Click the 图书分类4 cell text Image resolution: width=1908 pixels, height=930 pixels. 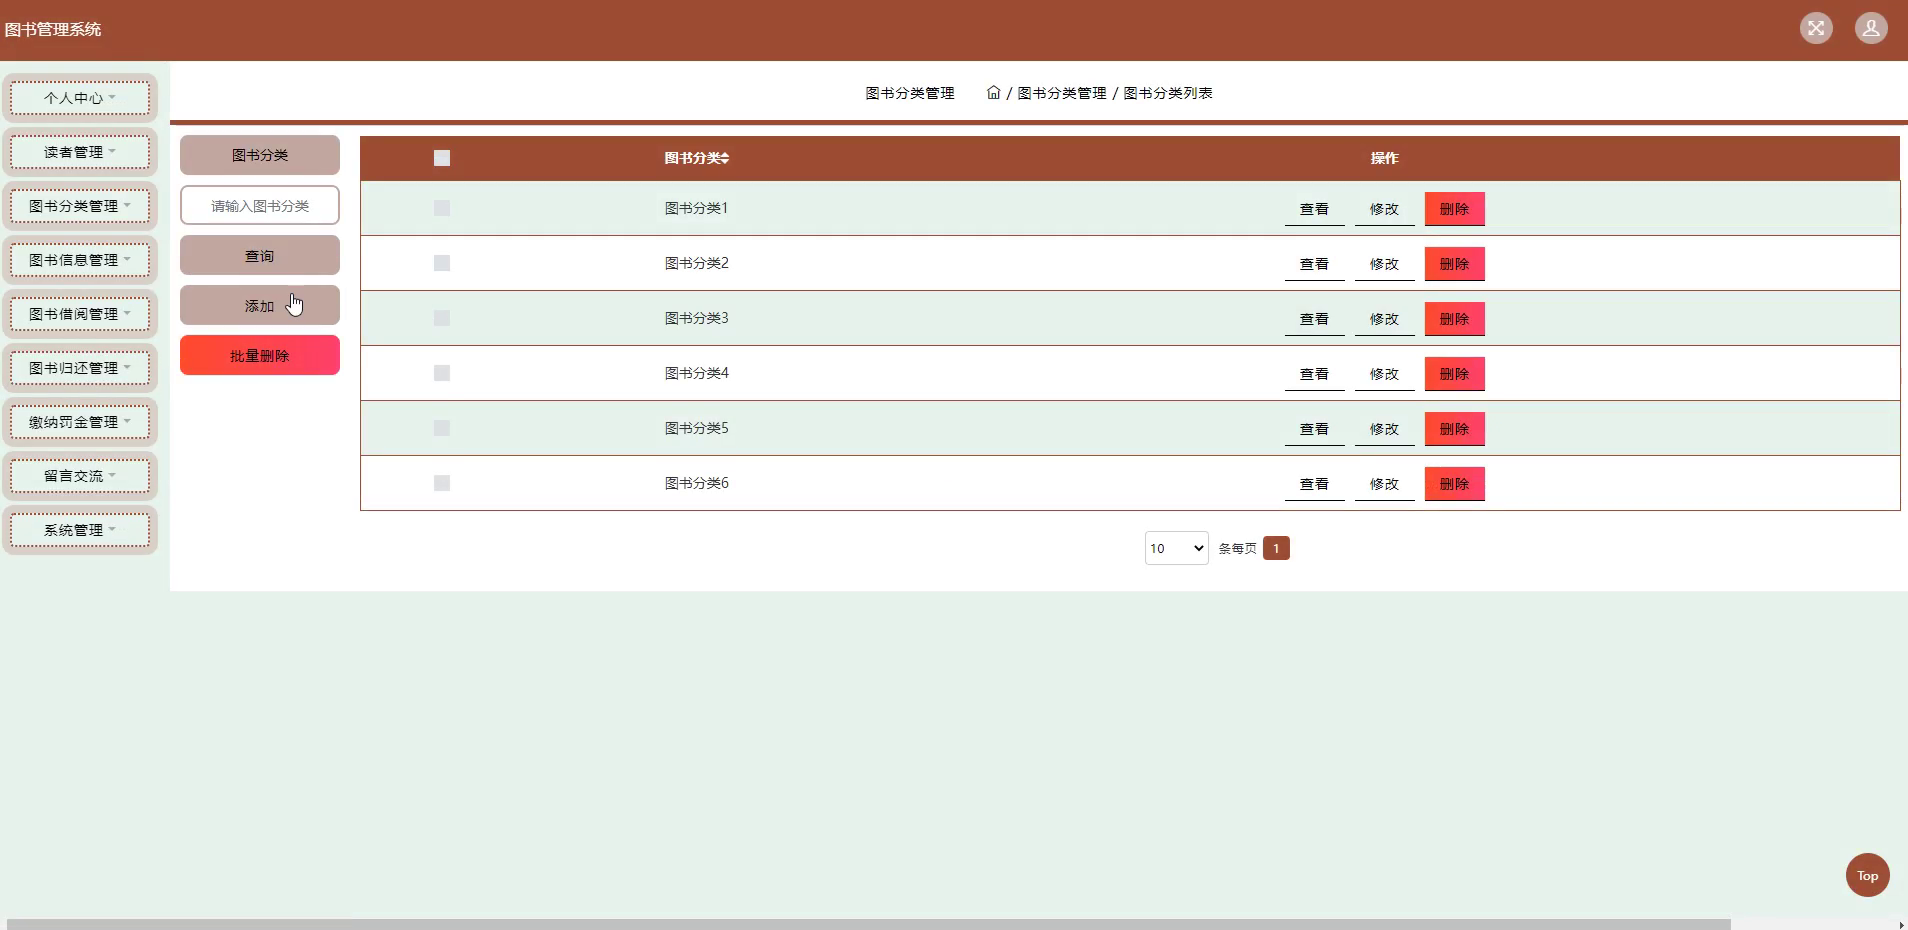click(x=697, y=373)
